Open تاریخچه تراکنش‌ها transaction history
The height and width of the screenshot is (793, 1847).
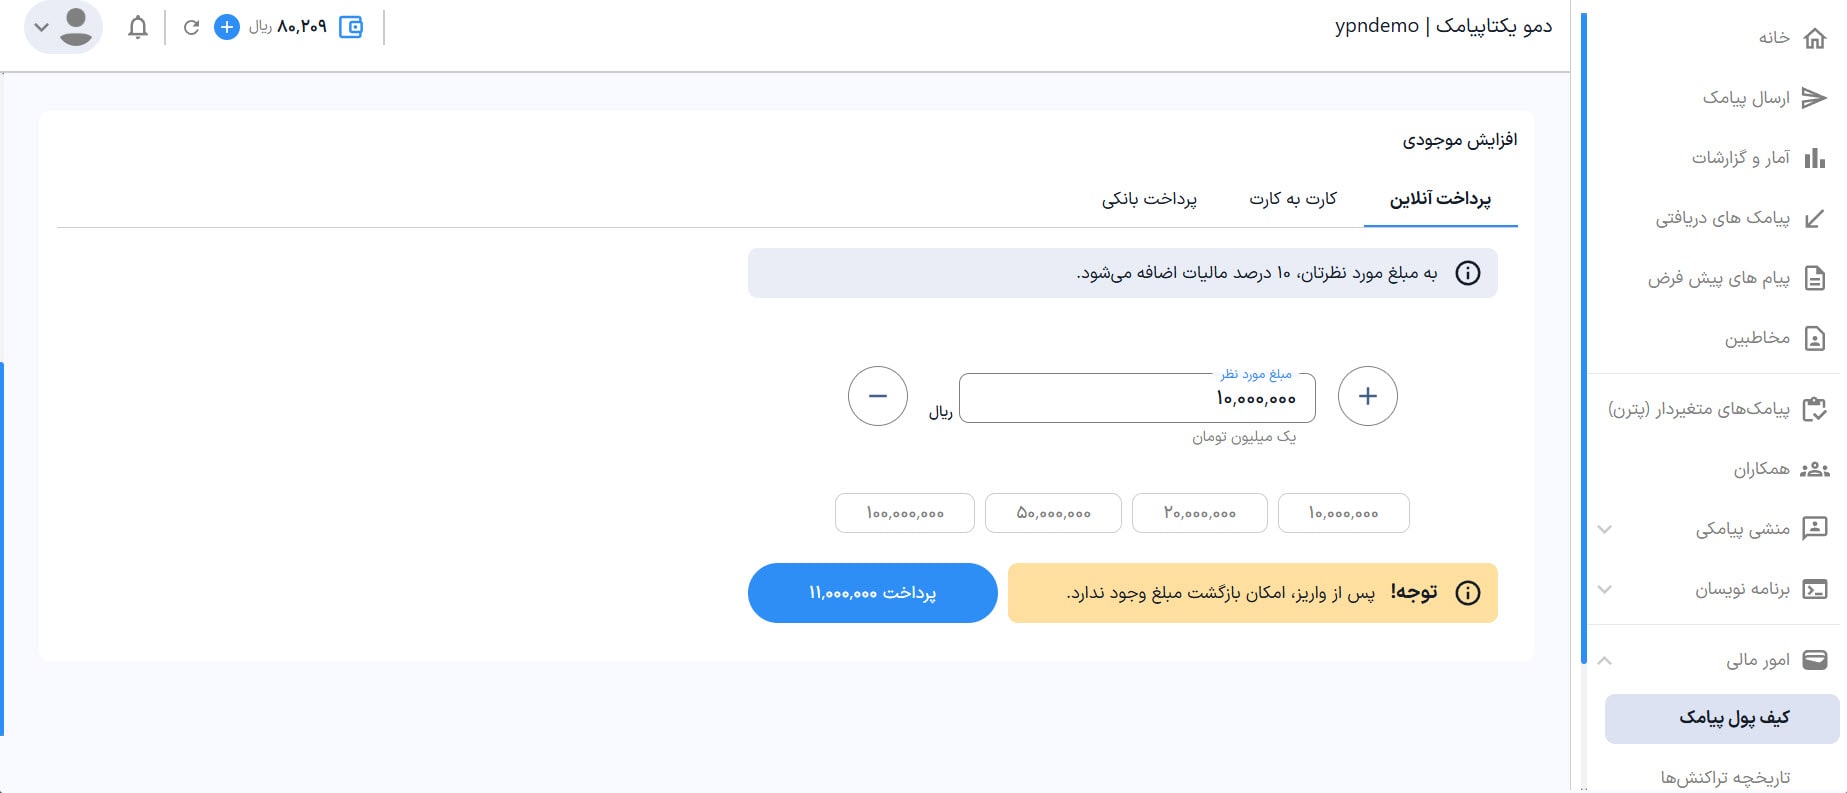tap(1725, 777)
